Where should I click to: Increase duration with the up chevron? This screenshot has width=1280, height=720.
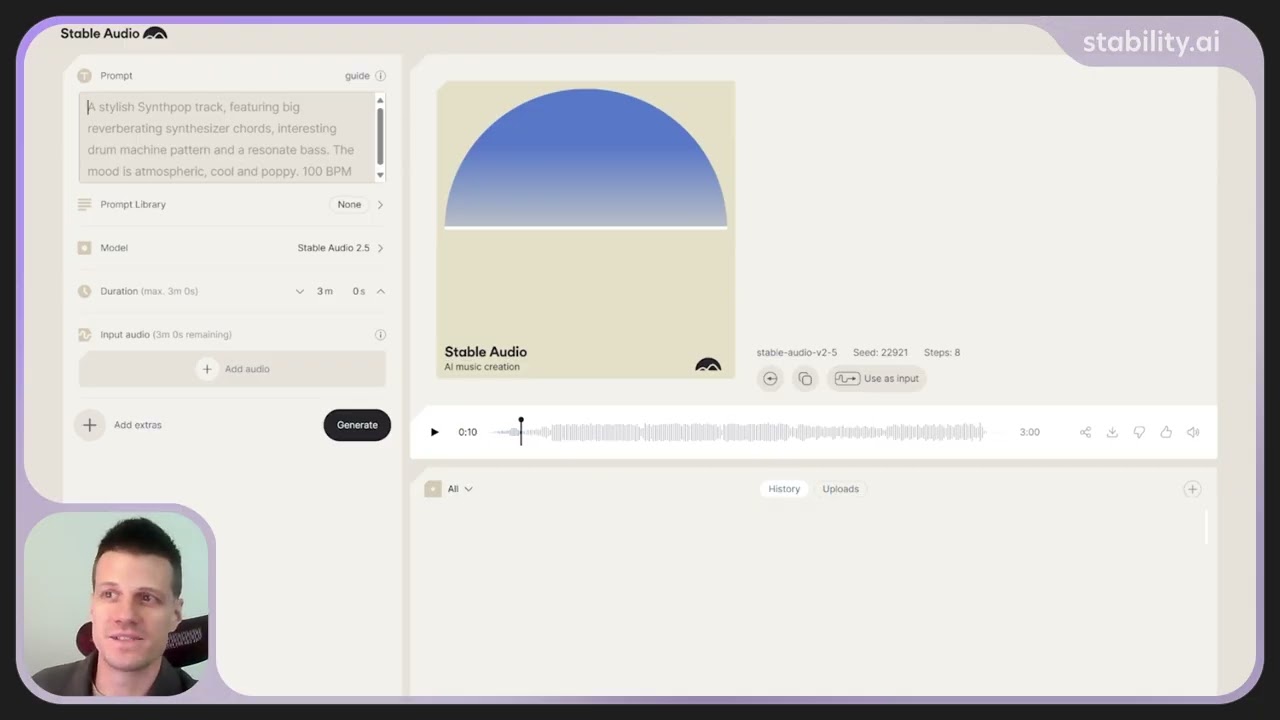click(x=380, y=292)
